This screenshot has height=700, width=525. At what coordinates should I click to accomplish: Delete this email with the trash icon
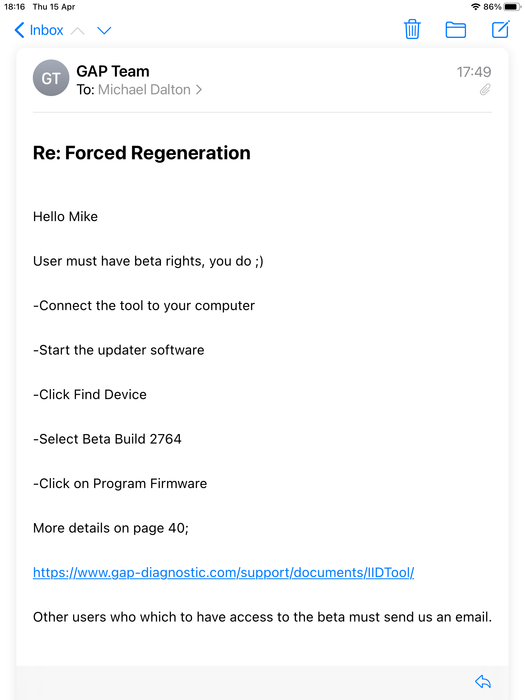point(412,29)
